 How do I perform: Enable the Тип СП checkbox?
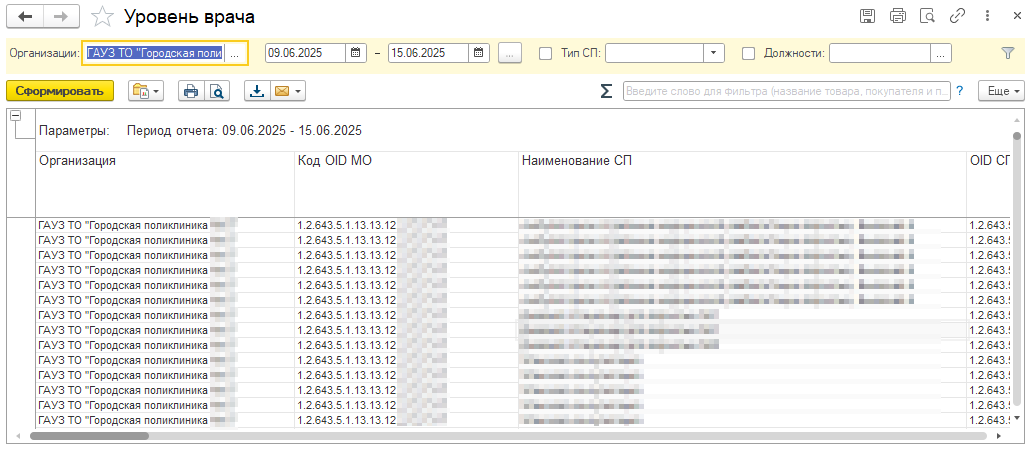point(545,53)
